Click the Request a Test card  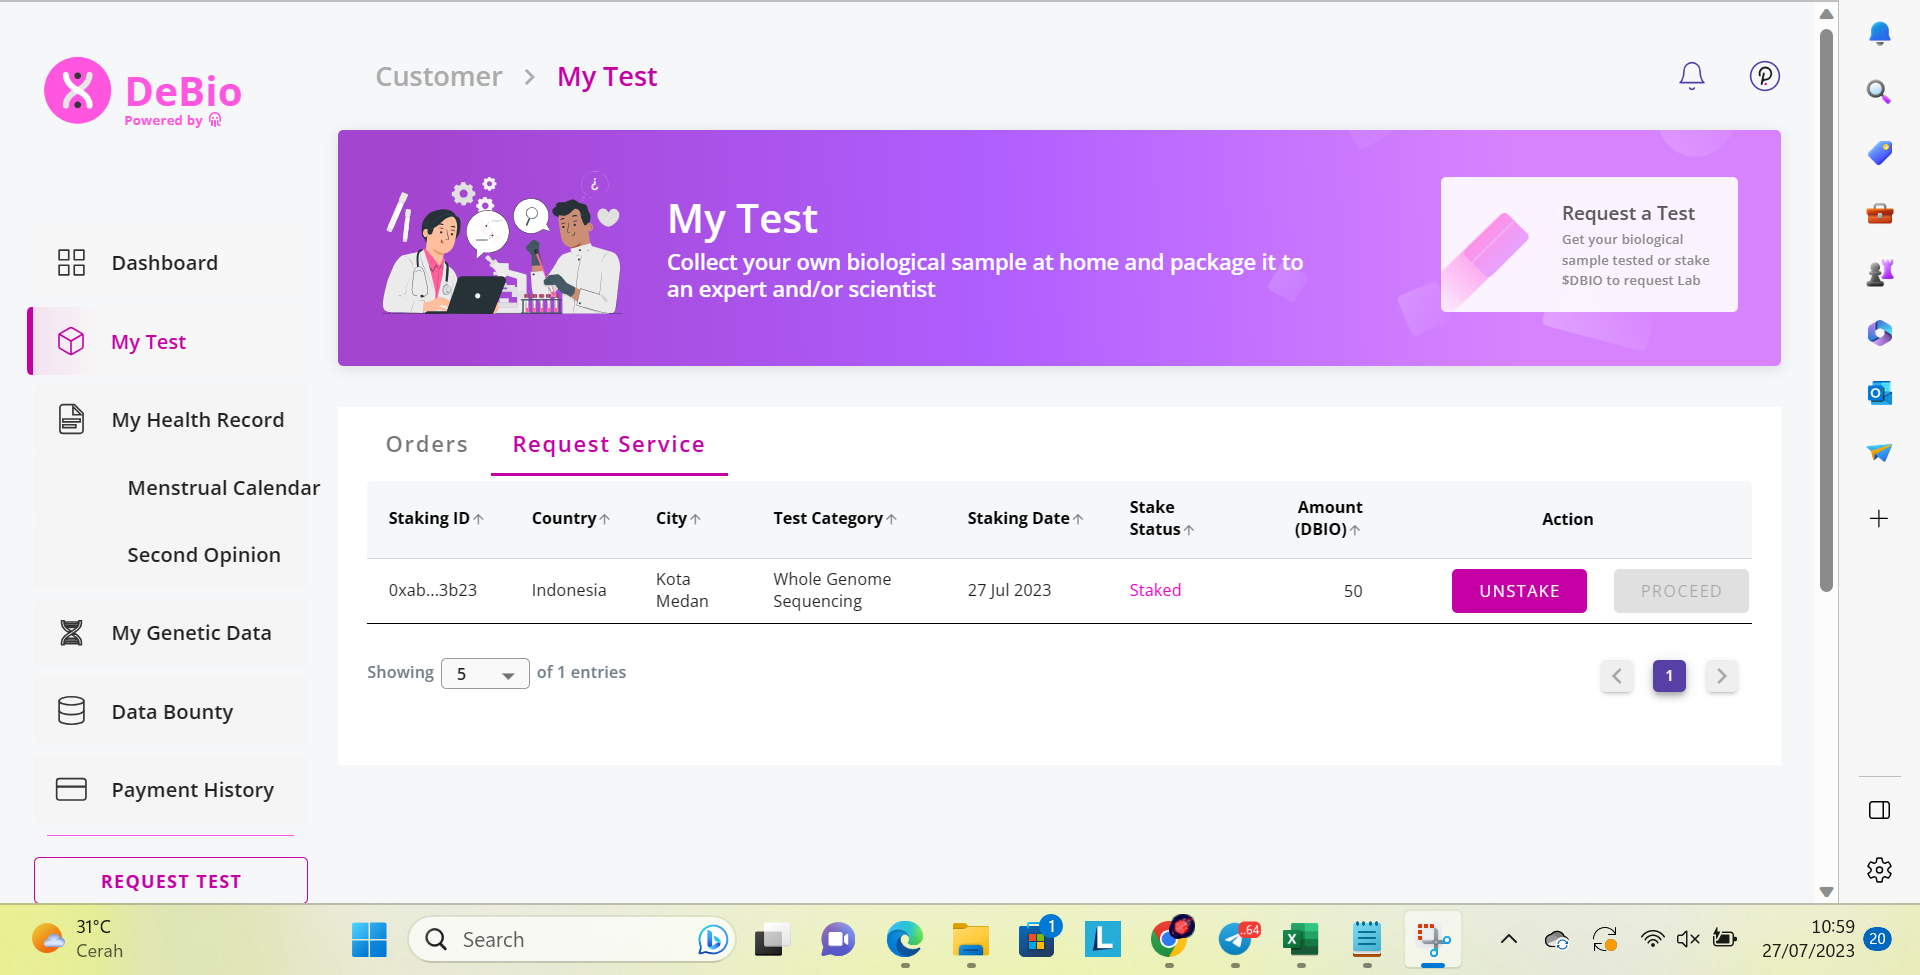click(1589, 245)
